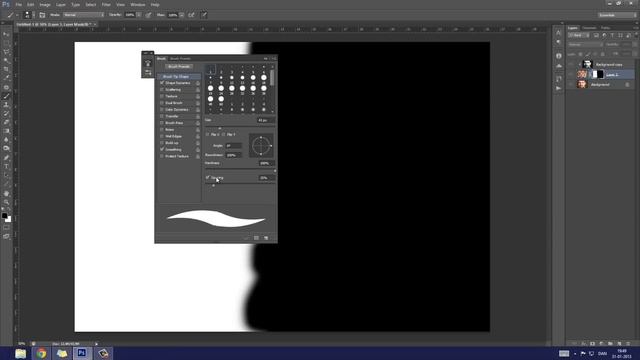Select the Move tool in toolbox
This screenshot has height=360, width=640.
click(x=6, y=34)
